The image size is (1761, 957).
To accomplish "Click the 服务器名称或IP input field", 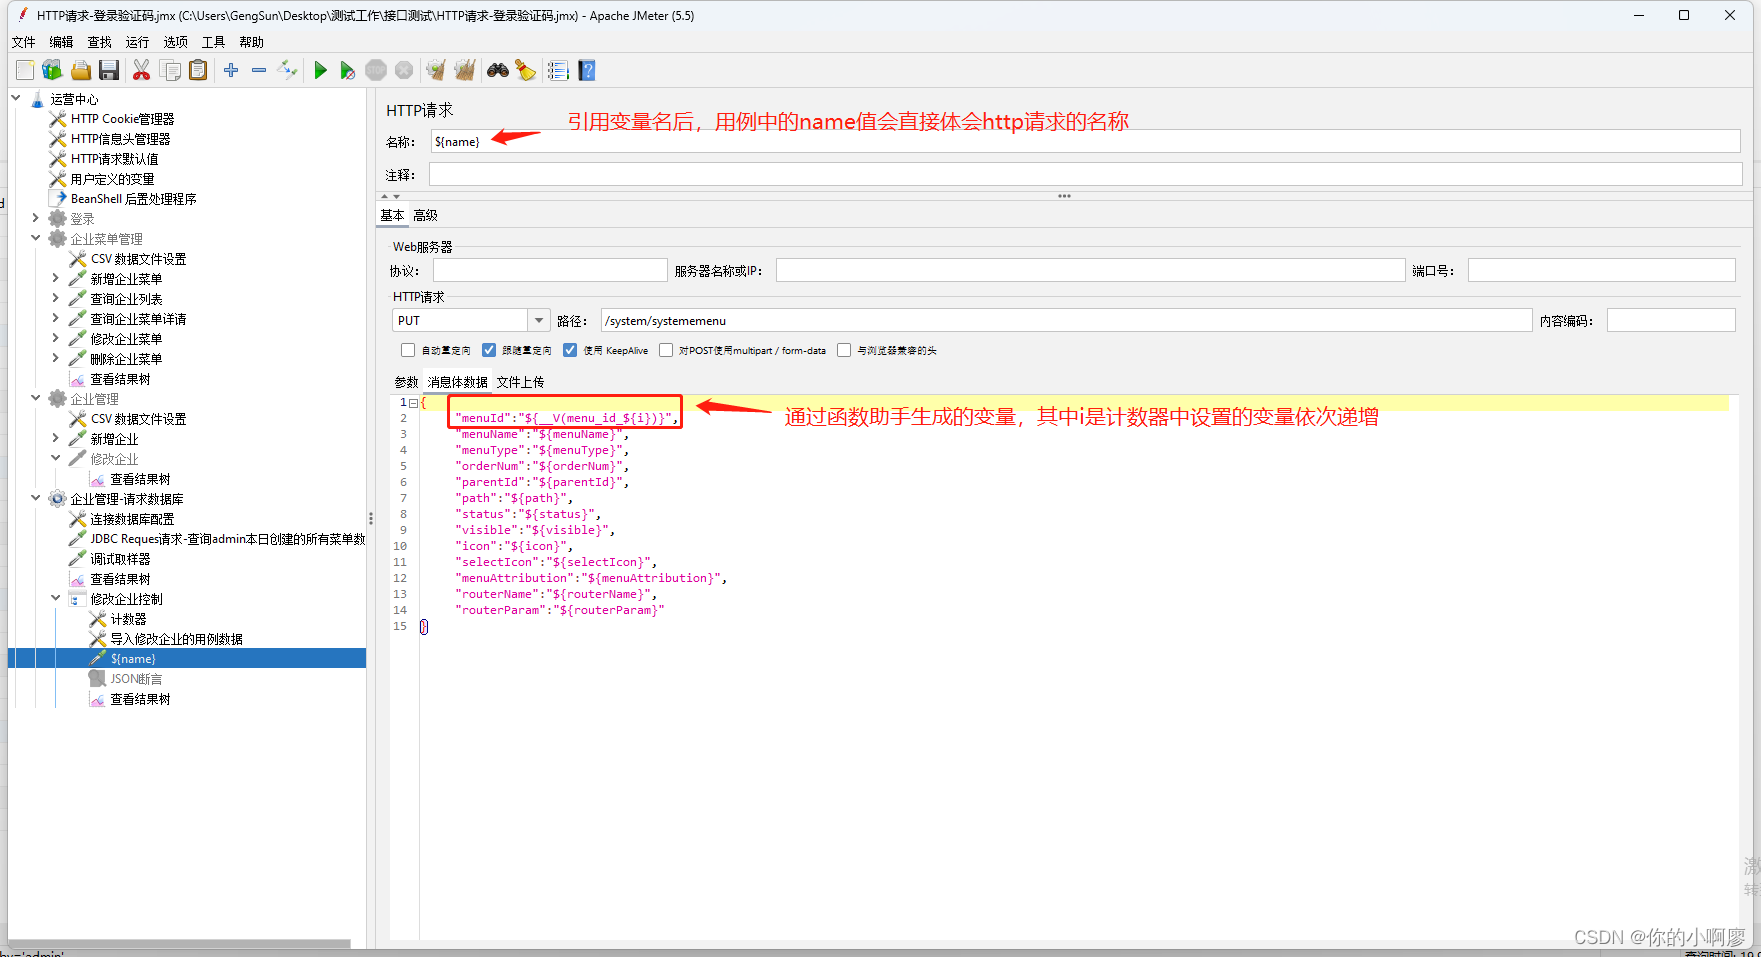I will point(1090,270).
